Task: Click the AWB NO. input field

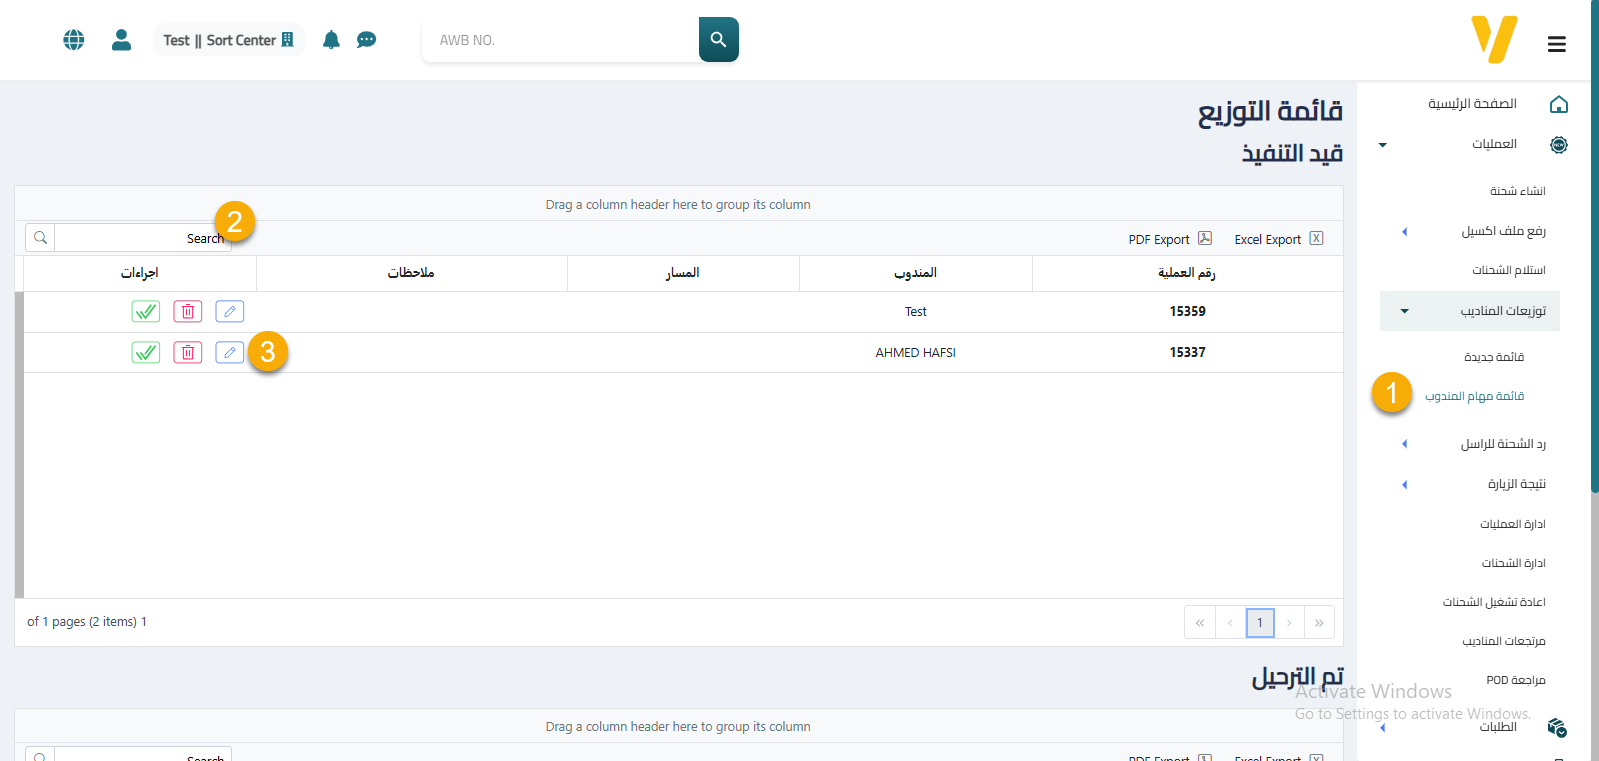Action: (x=560, y=40)
